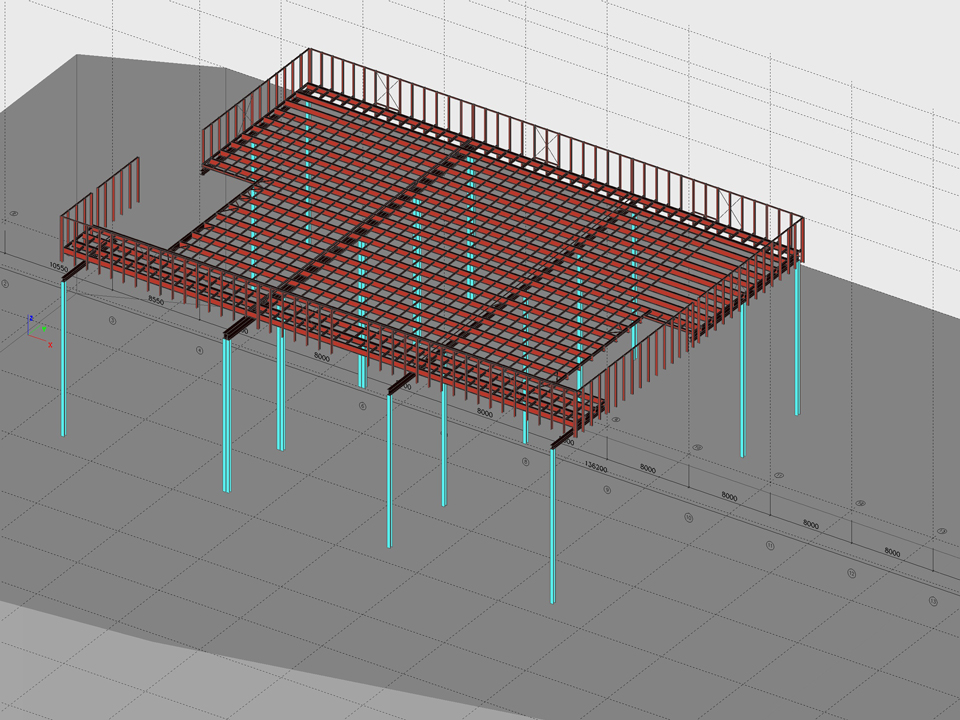Pick grid bubble number 13

tap(932, 601)
